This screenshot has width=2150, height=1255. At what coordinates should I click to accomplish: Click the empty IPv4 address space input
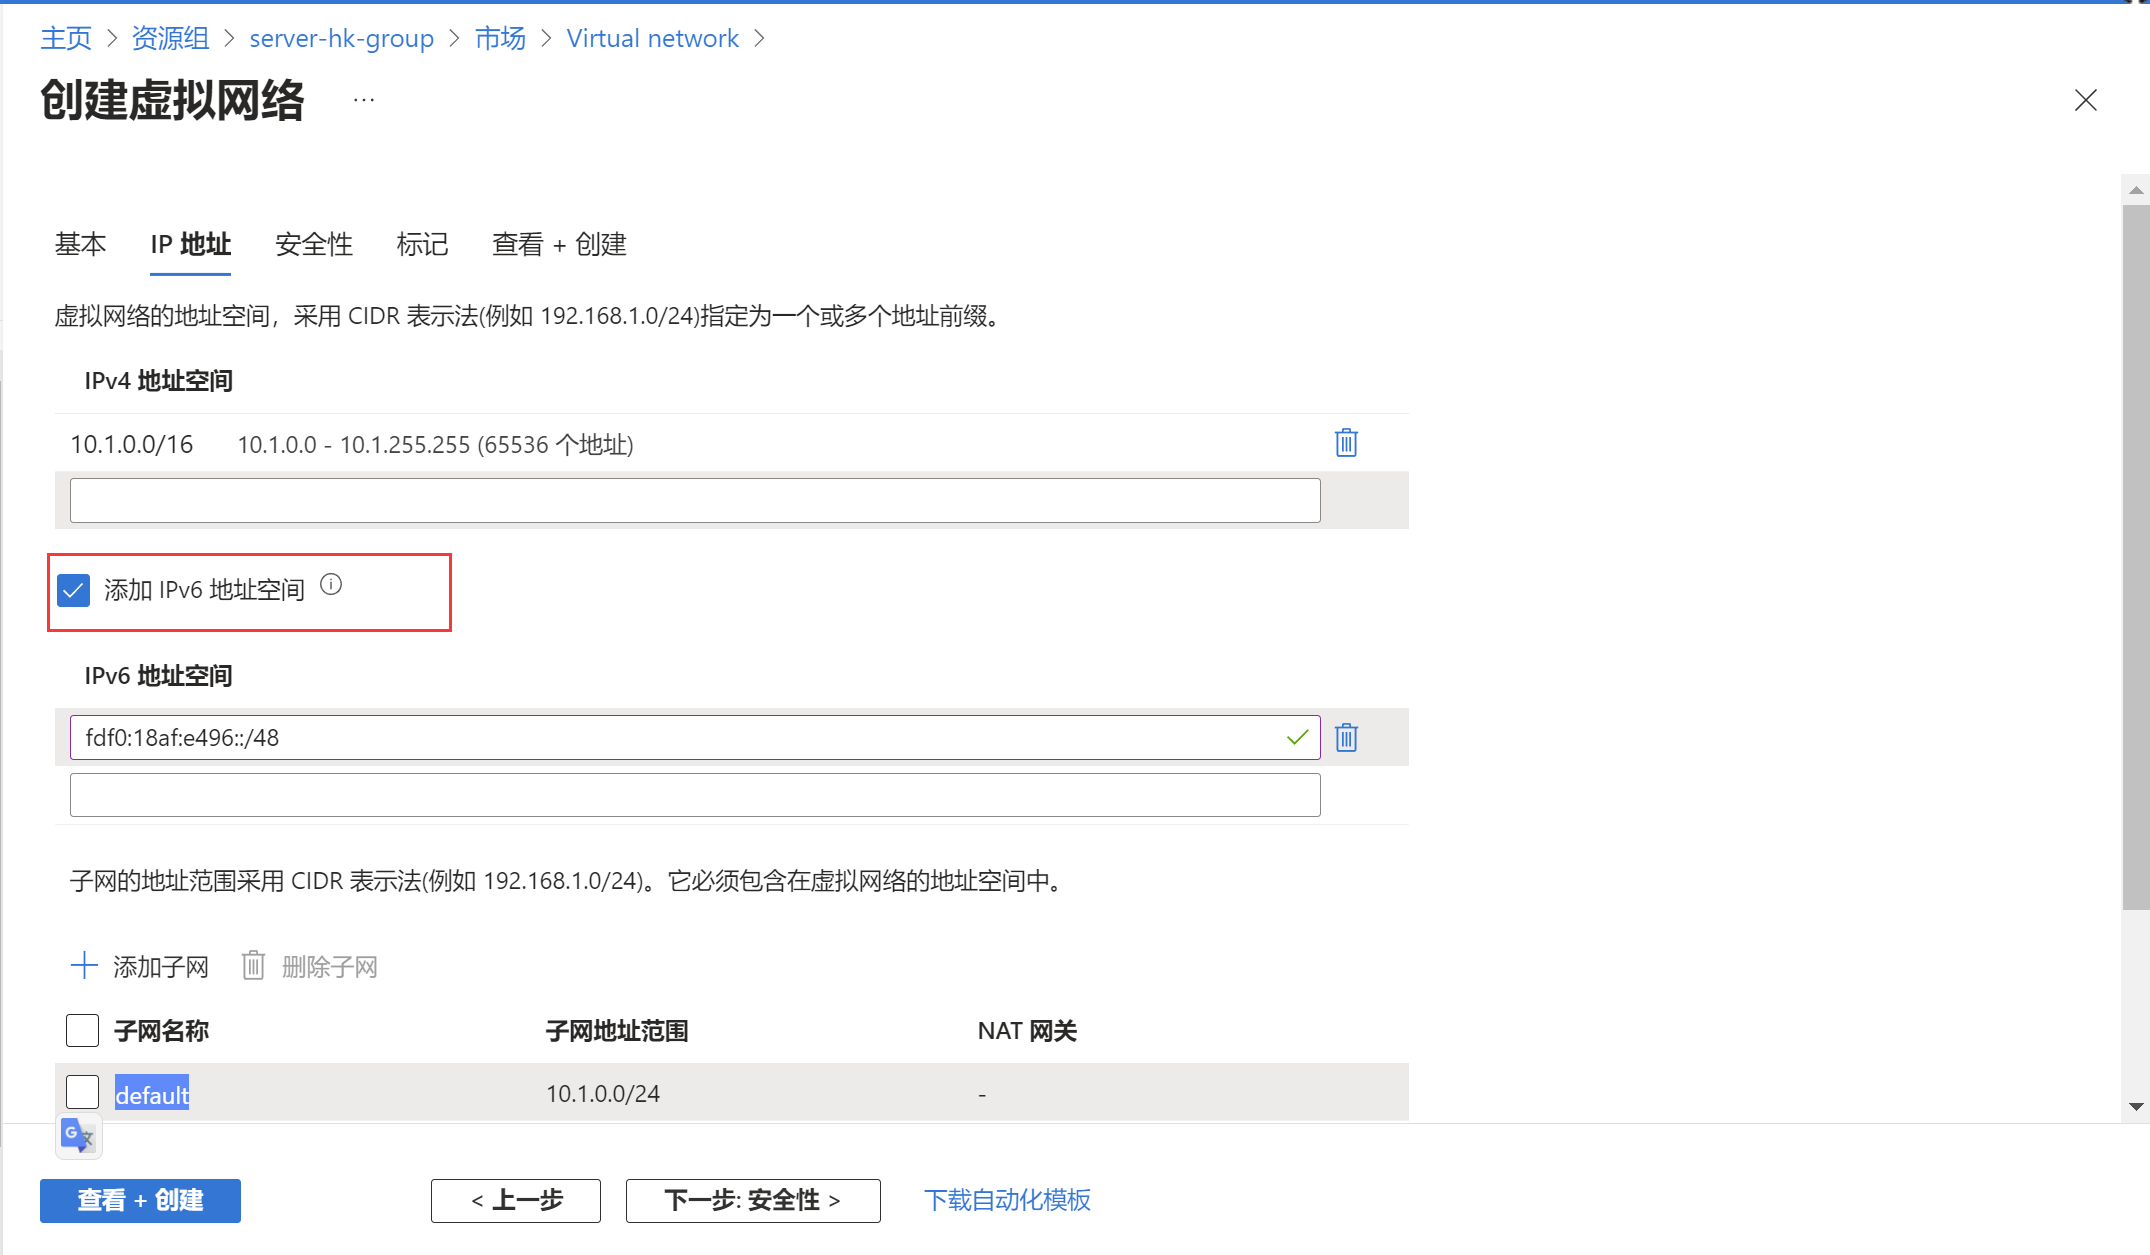694,500
